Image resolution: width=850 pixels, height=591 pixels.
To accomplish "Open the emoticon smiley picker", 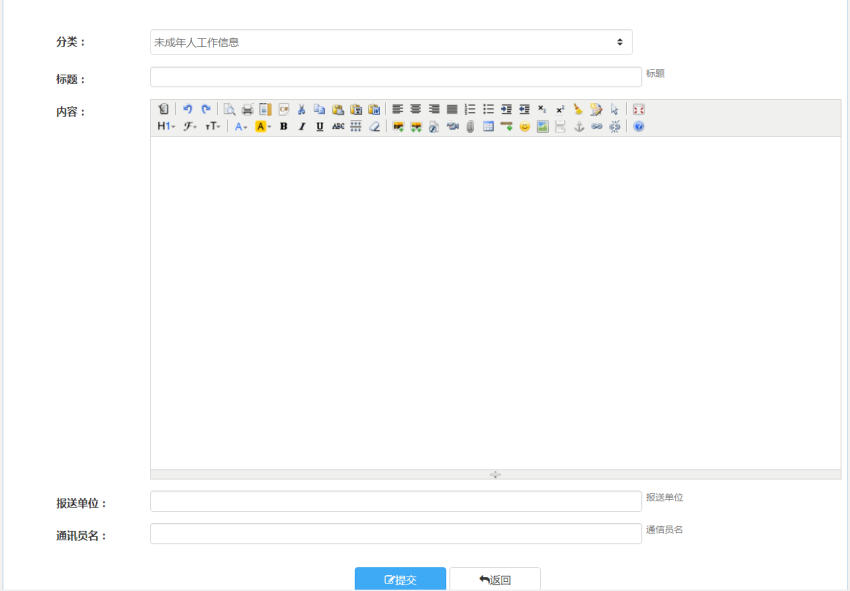I will pos(524,126).
